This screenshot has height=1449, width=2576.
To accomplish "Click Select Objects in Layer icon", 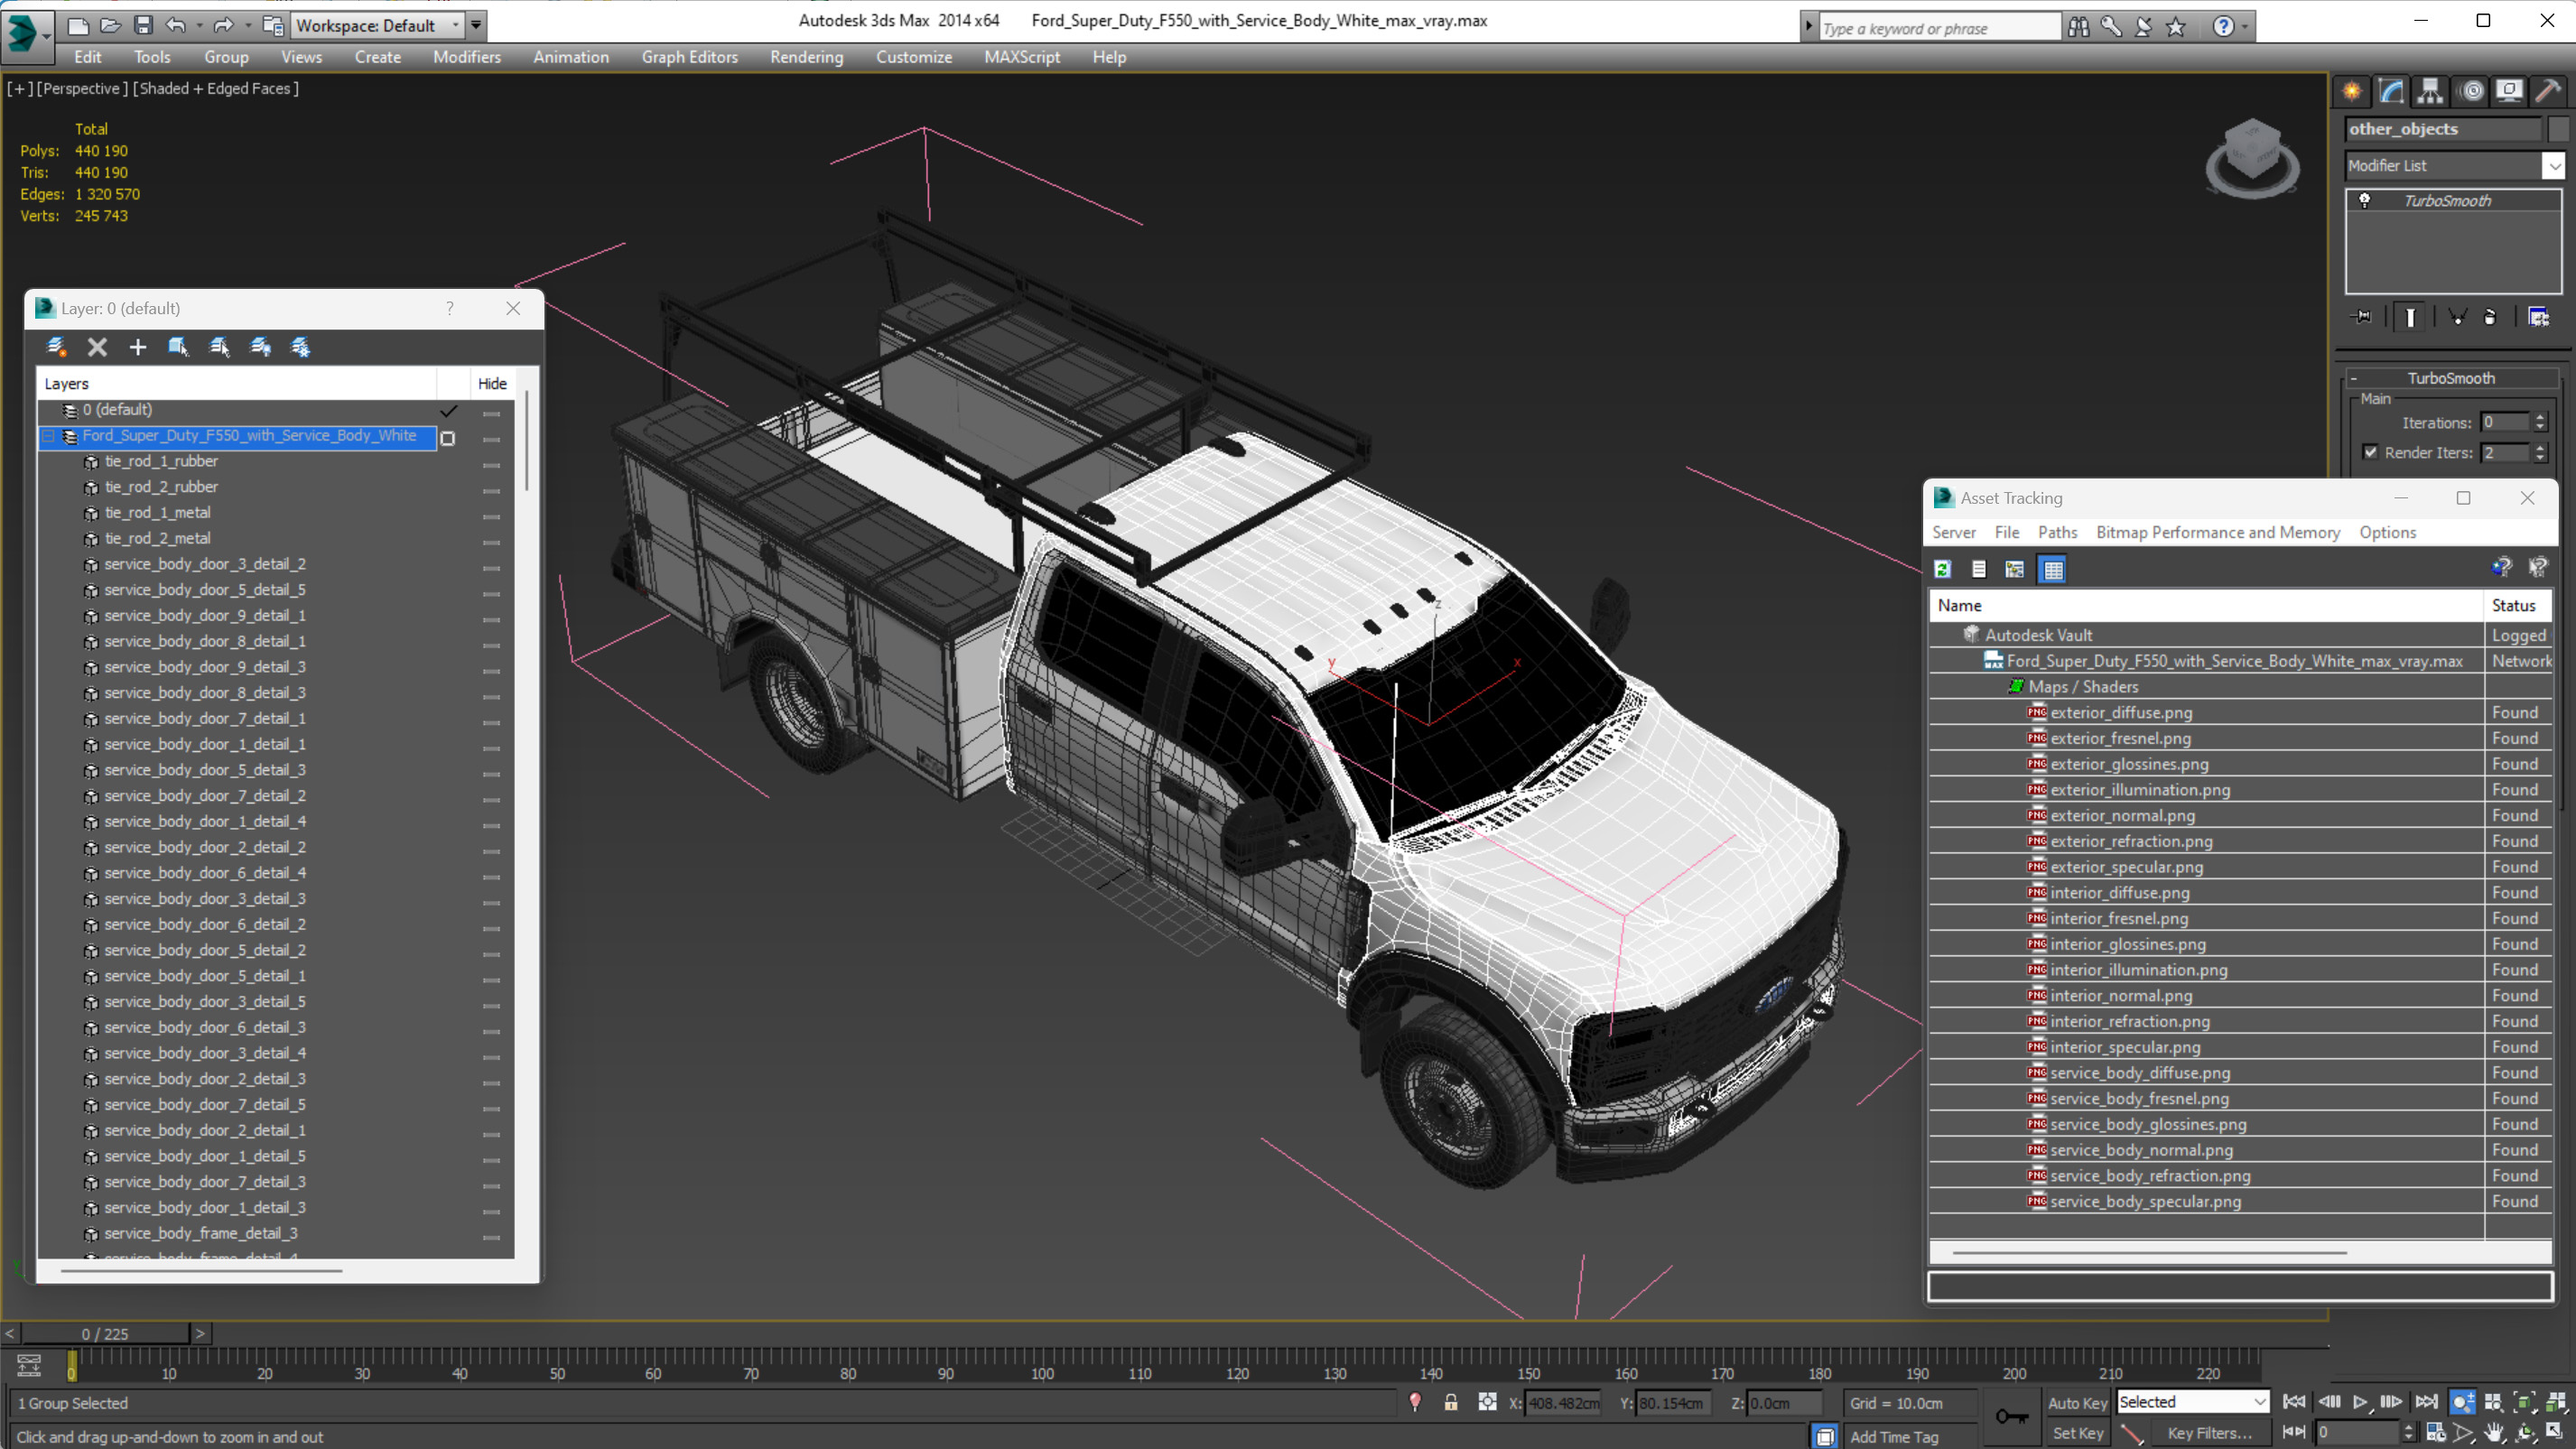I will [x=179, y=347].
